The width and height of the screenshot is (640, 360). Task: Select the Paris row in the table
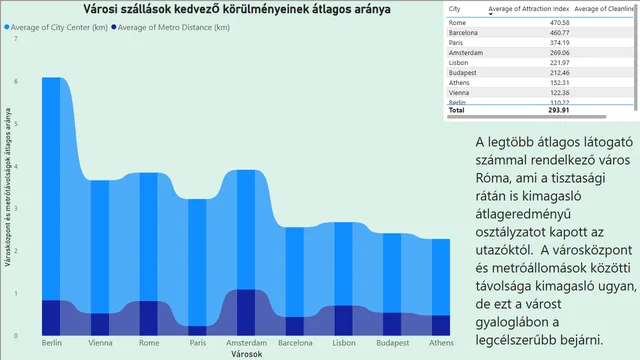[x=540, y=43]
